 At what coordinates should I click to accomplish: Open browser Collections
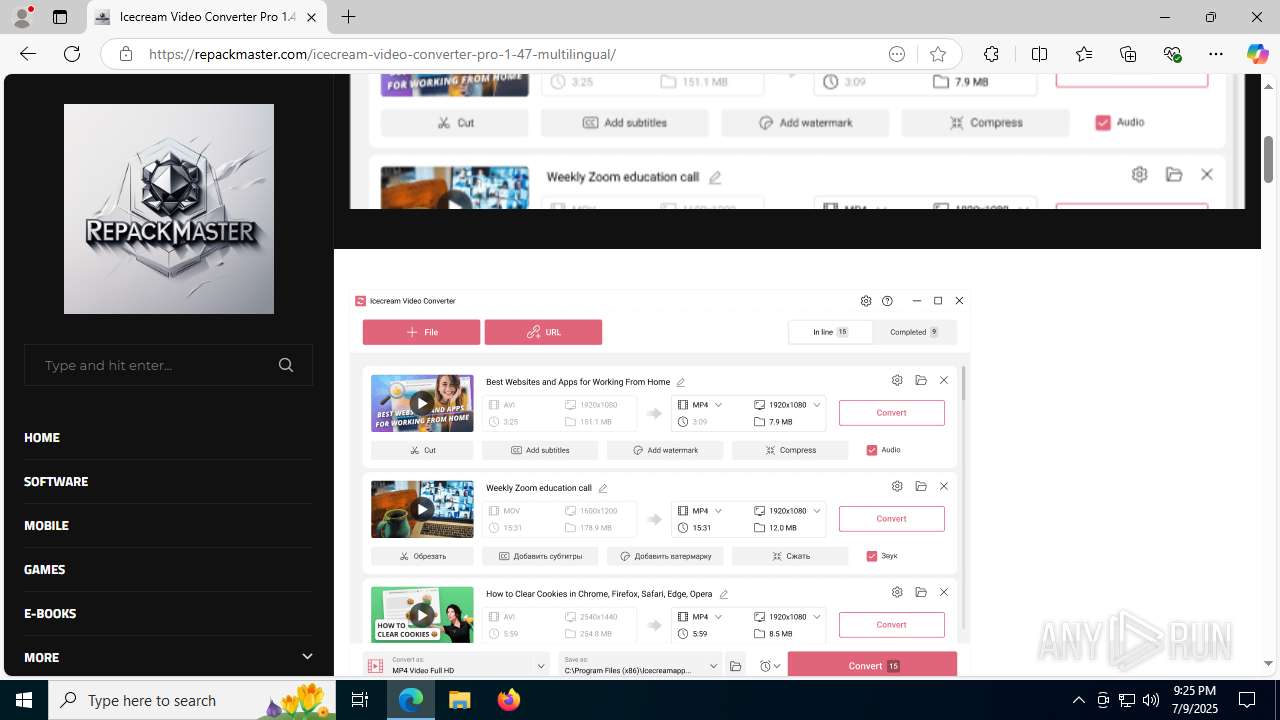[1128, 54]
